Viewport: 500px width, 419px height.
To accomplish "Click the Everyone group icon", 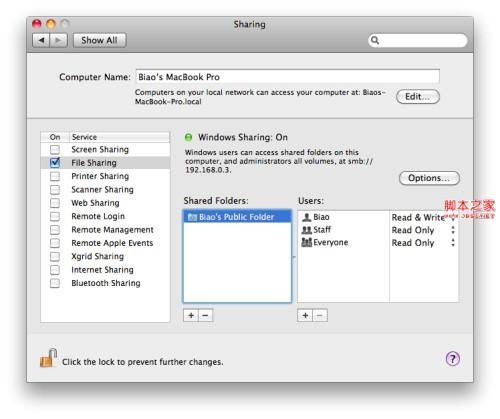I will click(306, 242).
